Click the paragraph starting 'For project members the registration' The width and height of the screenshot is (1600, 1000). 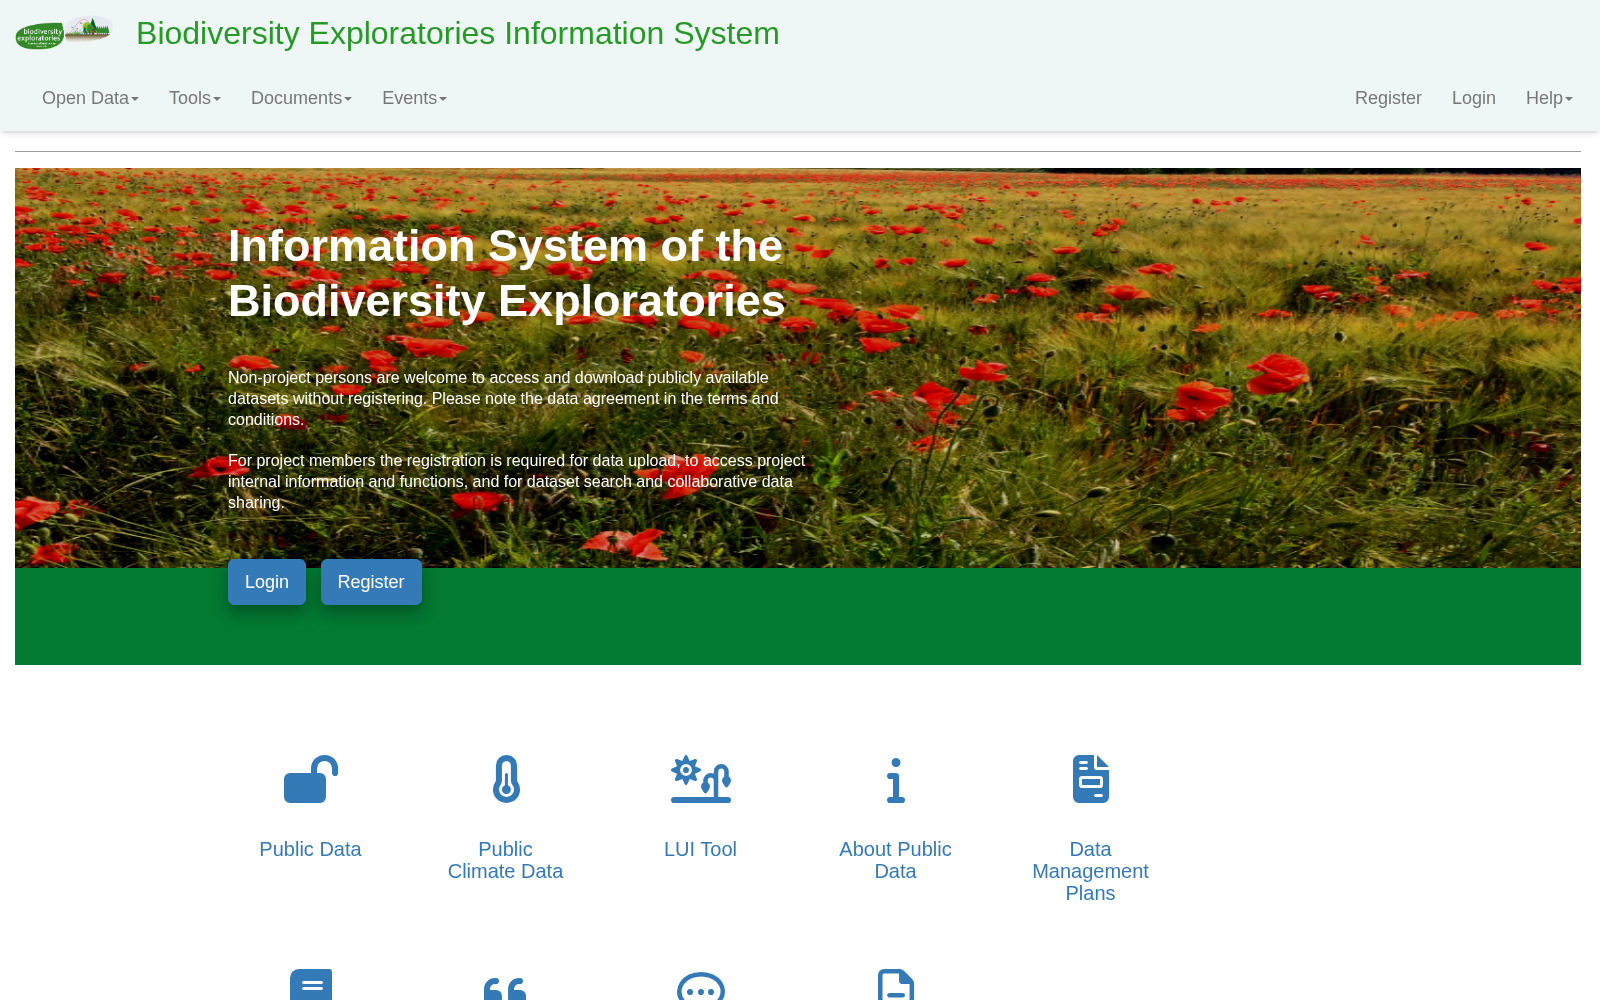point(516,481)
